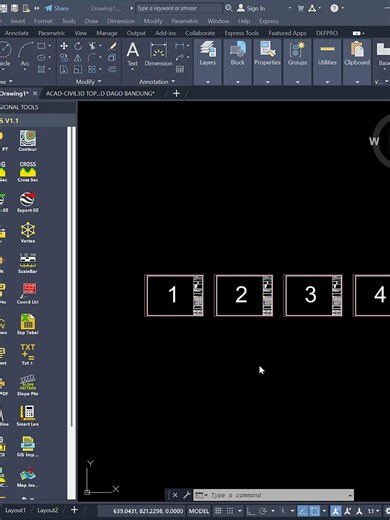390x520 pixels.
Task: Select the Stretch tool in Modify panel
Action: 64,69
